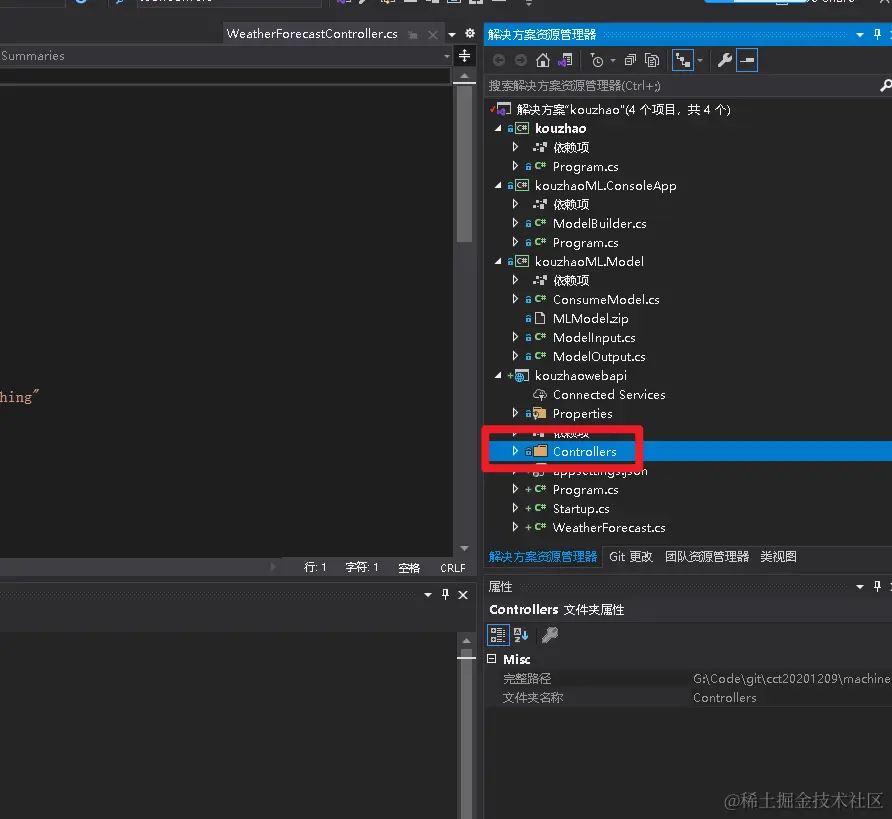The width and height of the screenshot is (892, 819).
Task: Collapse the kouzhaowebapi project
Action: point(498,375)
